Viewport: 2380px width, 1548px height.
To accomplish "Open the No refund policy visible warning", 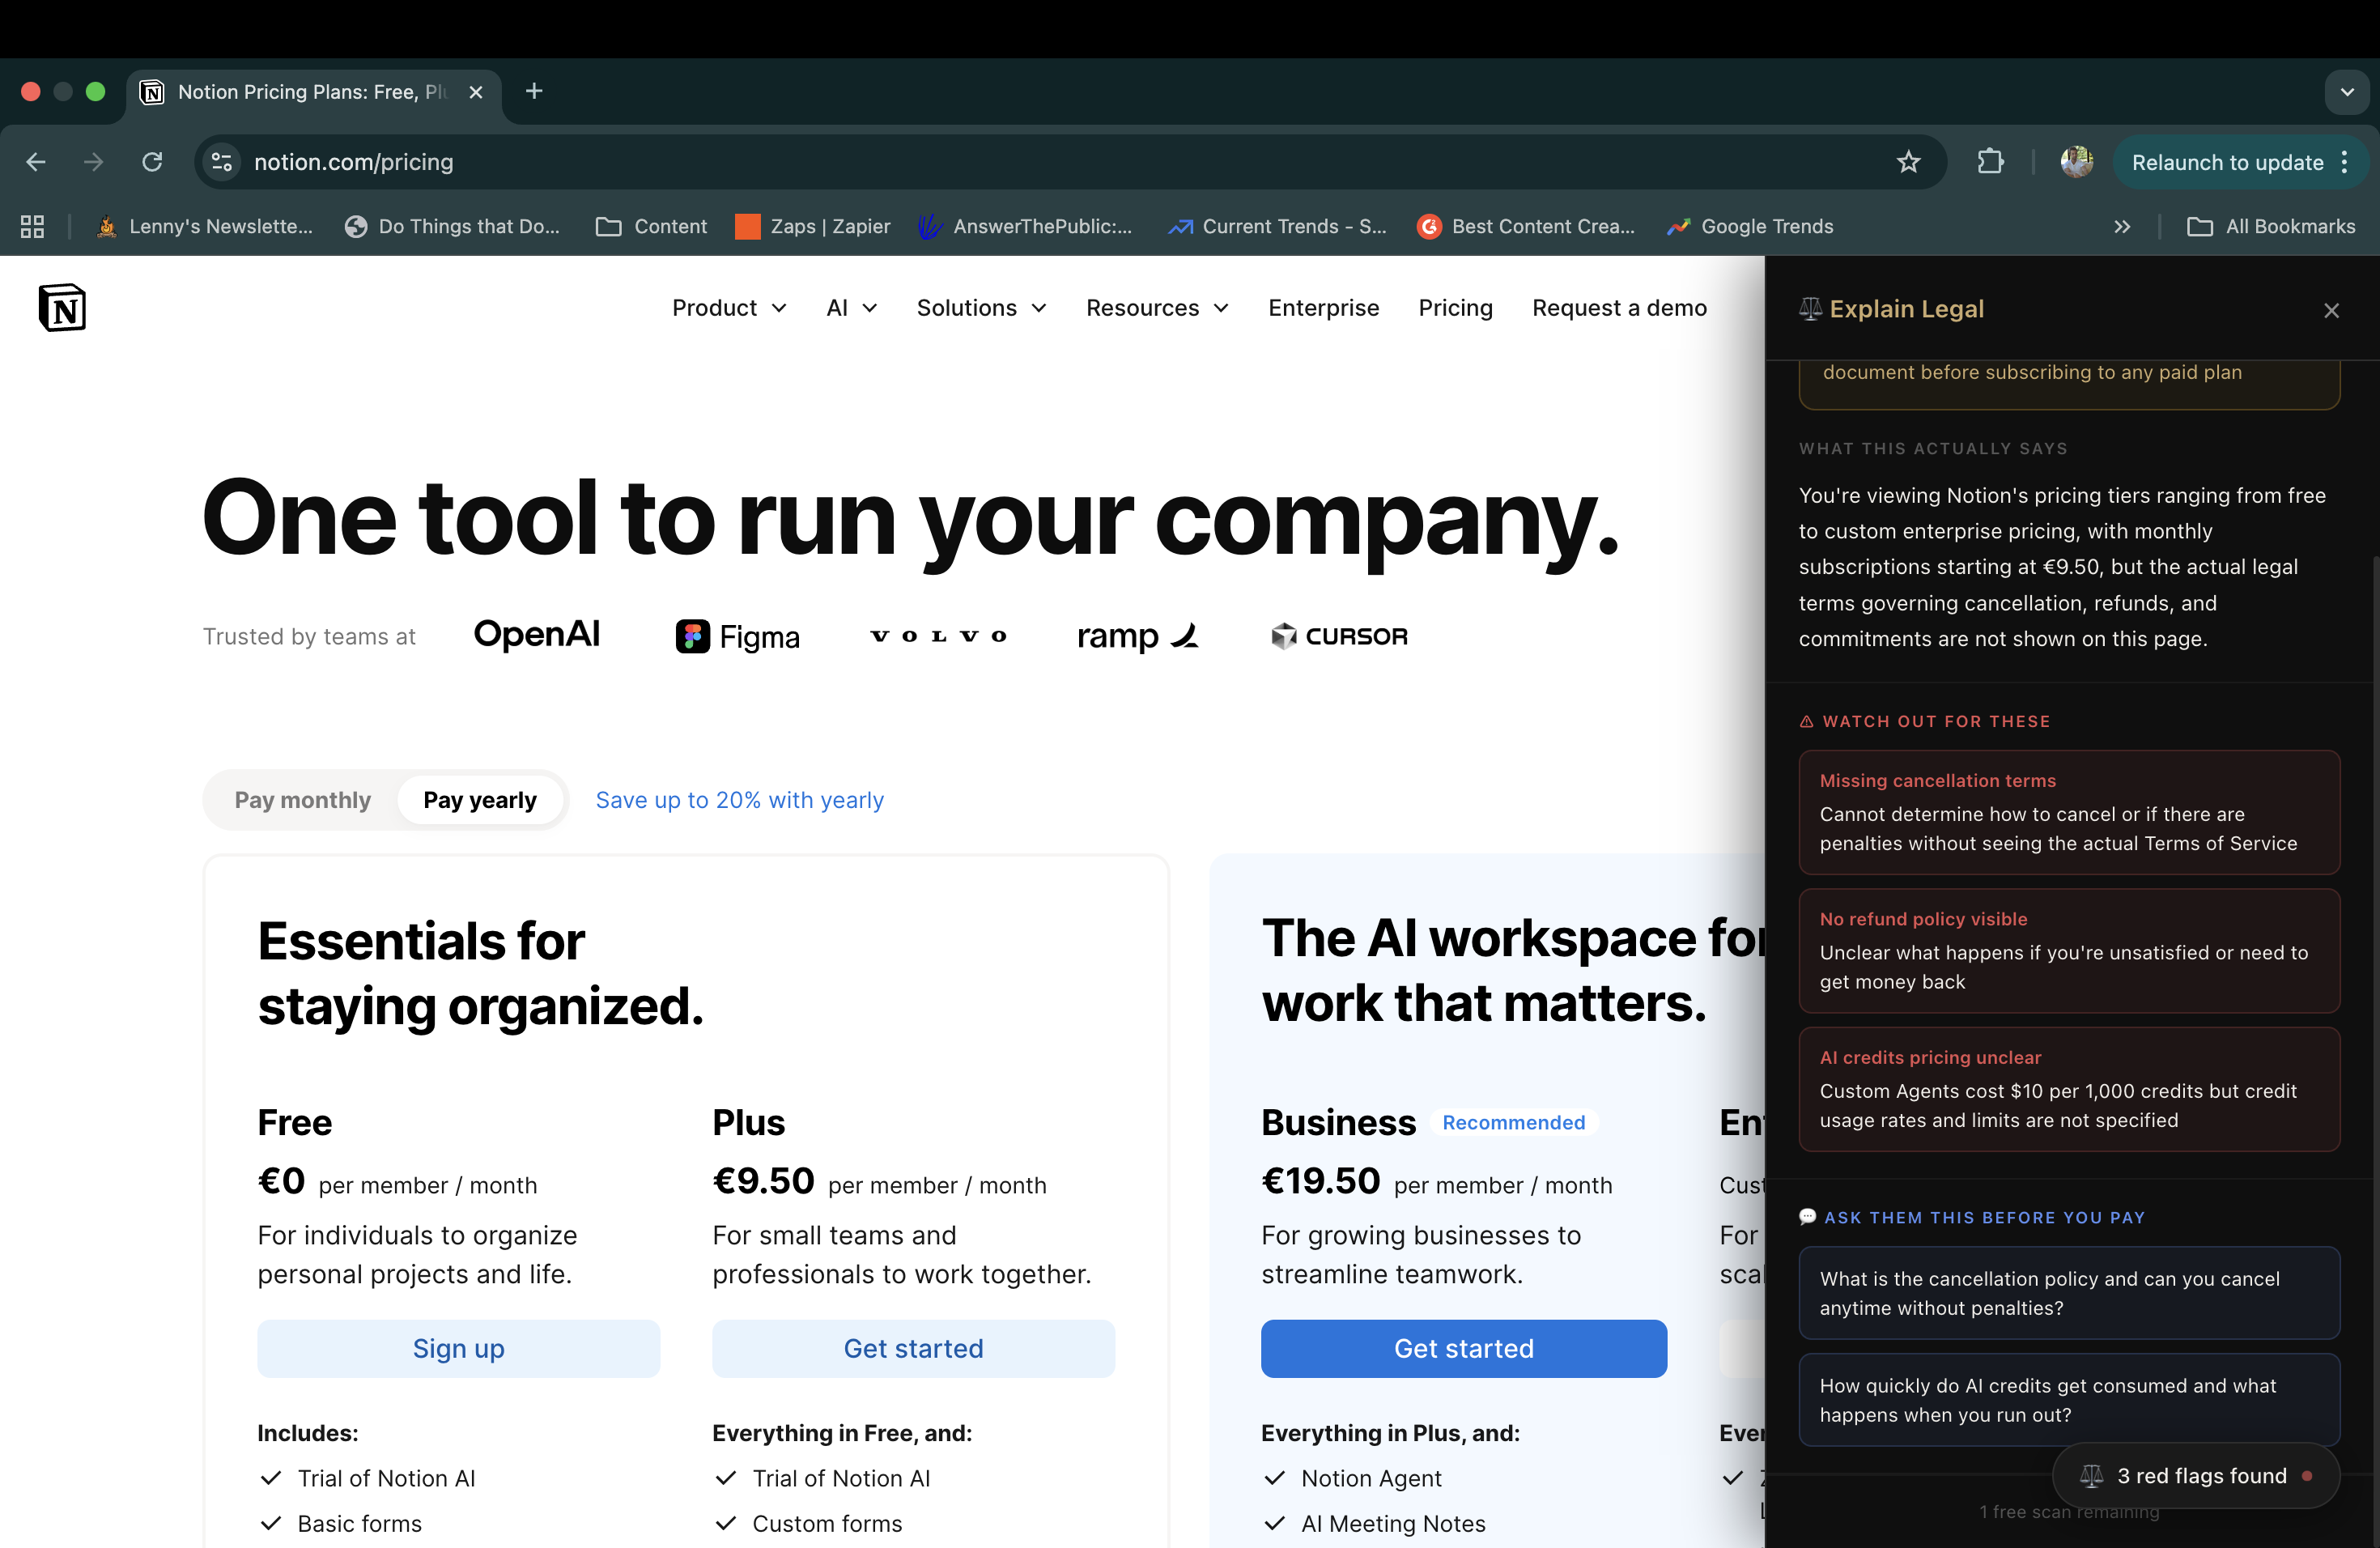I will pos(2069,950).
